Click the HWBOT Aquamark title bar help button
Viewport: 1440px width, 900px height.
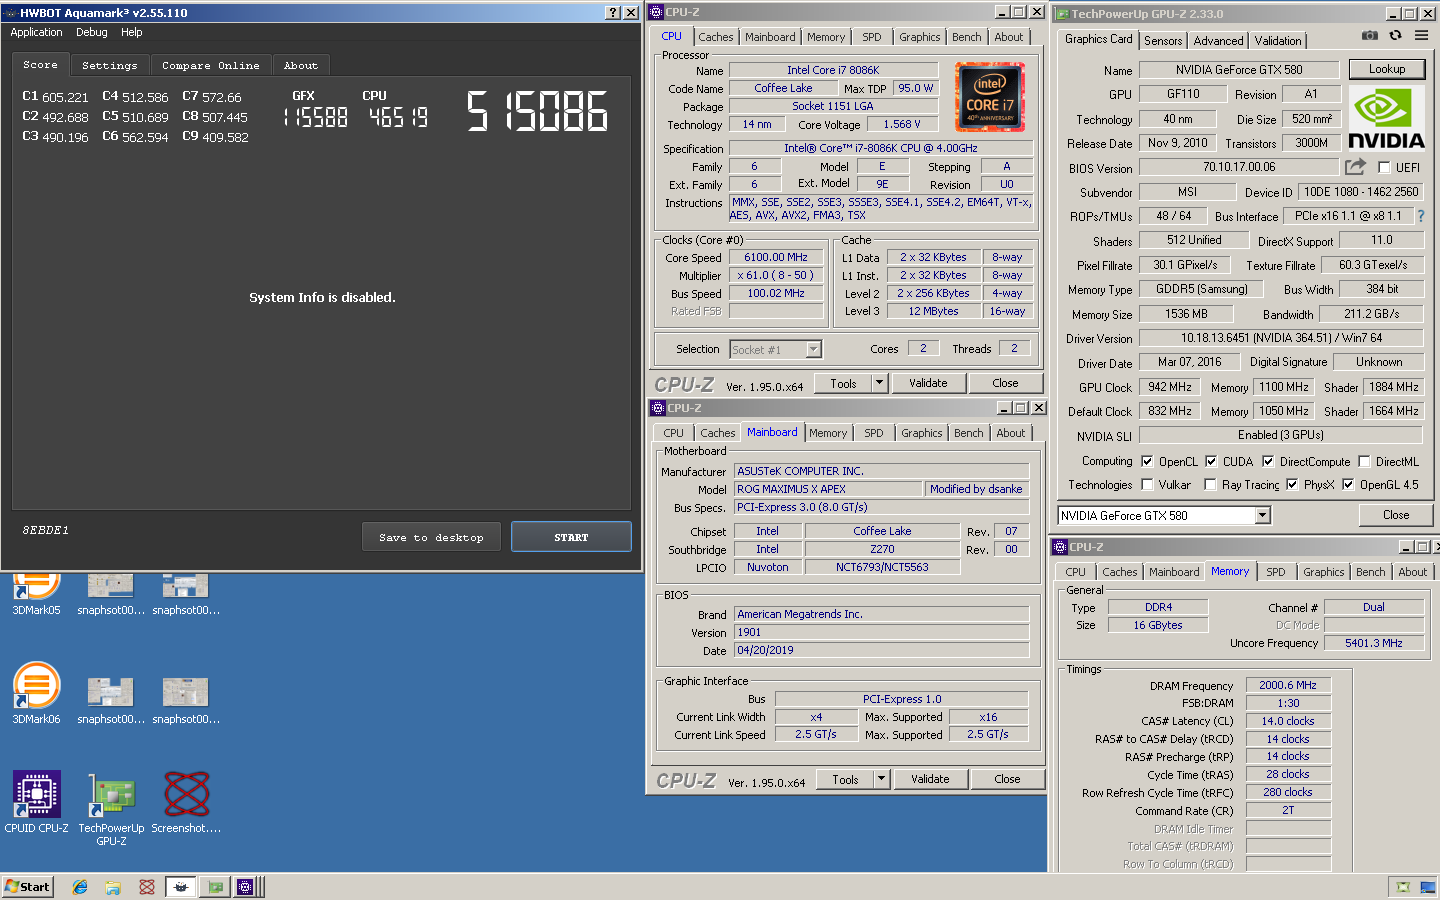click(613, 13)
